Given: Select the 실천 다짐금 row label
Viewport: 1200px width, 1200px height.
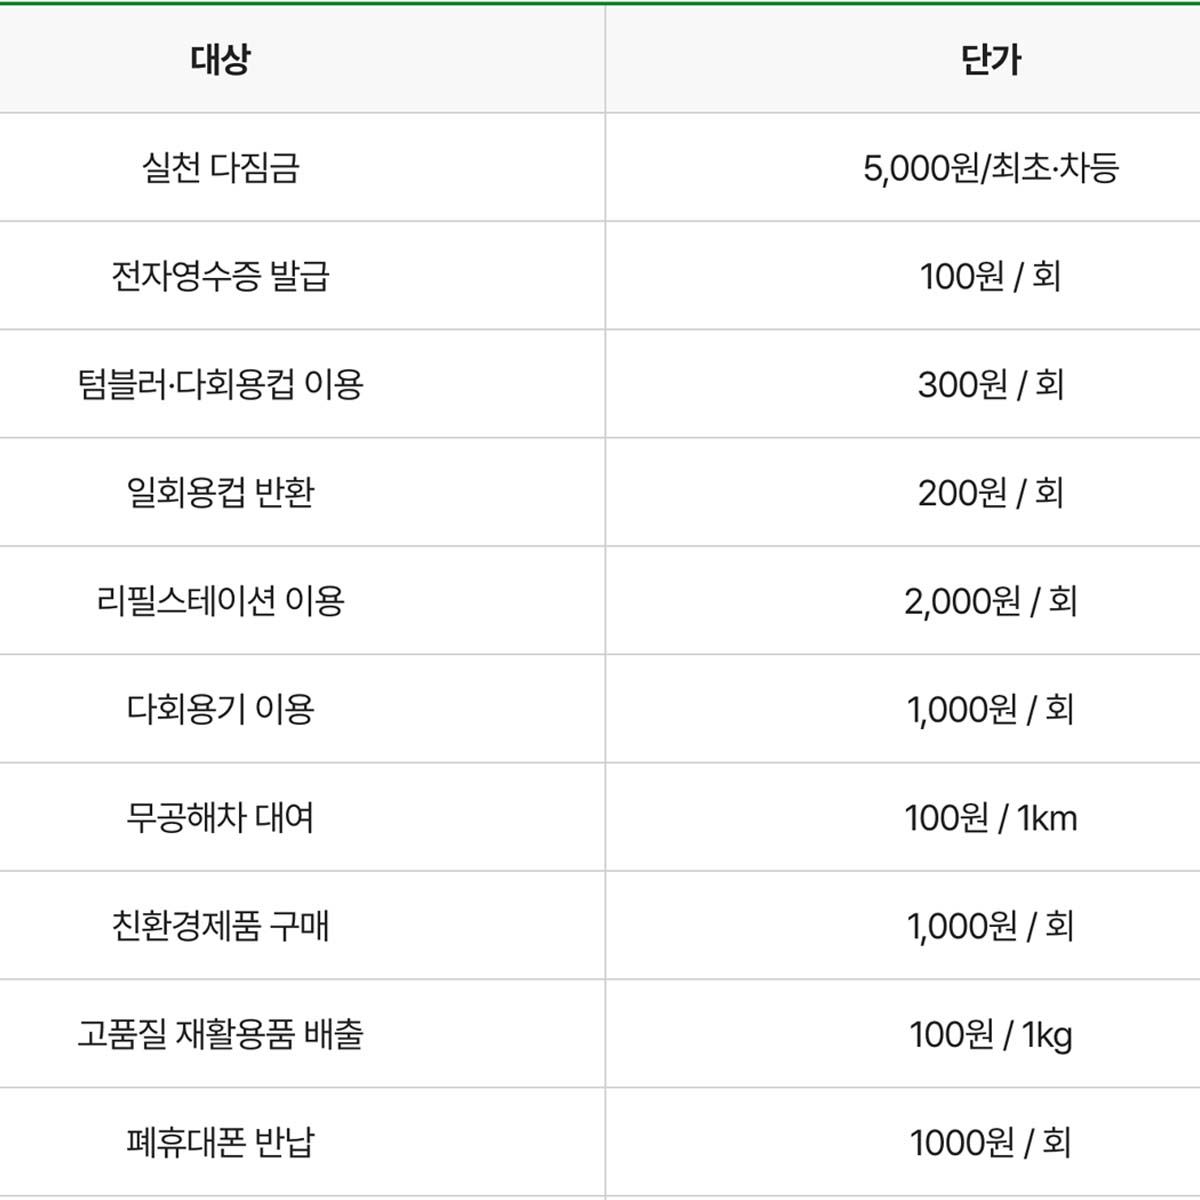Looking at the screenshot, I should [220, 167].
